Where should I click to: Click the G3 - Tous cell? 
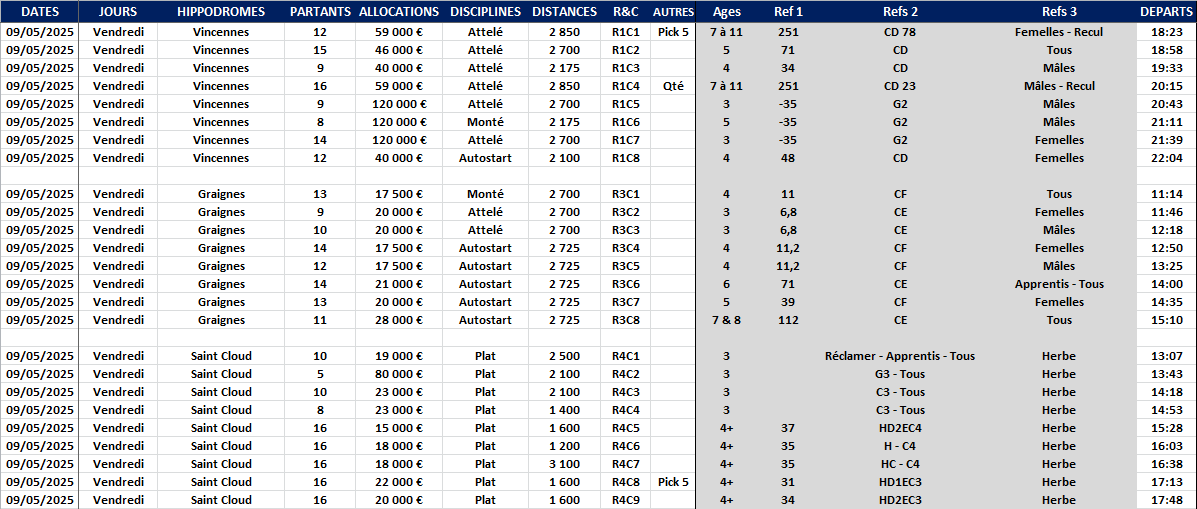pos(900,374)
